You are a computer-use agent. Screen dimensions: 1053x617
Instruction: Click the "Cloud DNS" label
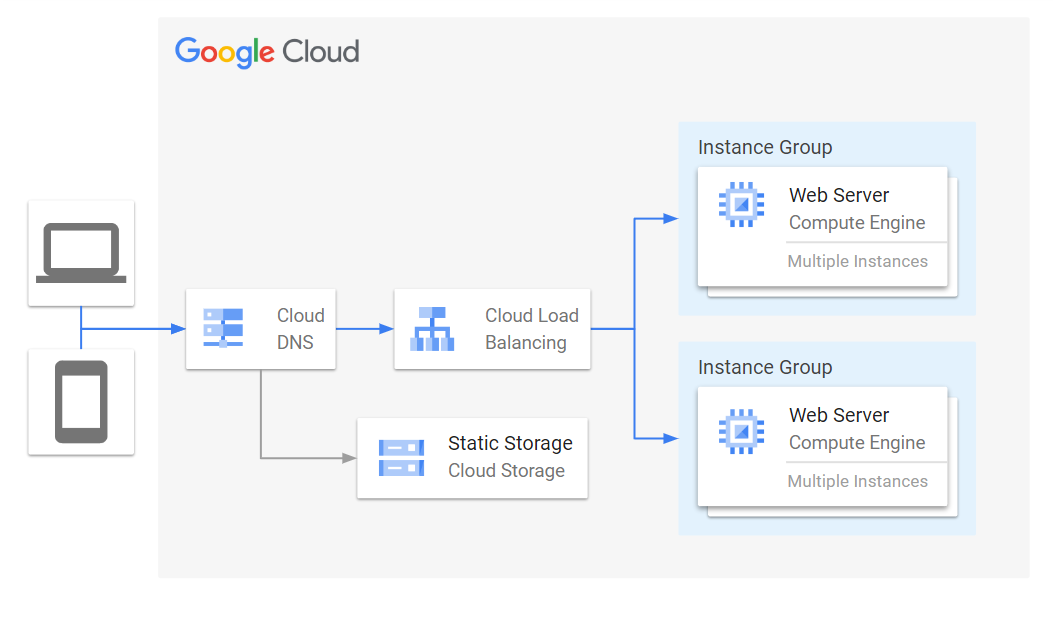pos(300,329)
